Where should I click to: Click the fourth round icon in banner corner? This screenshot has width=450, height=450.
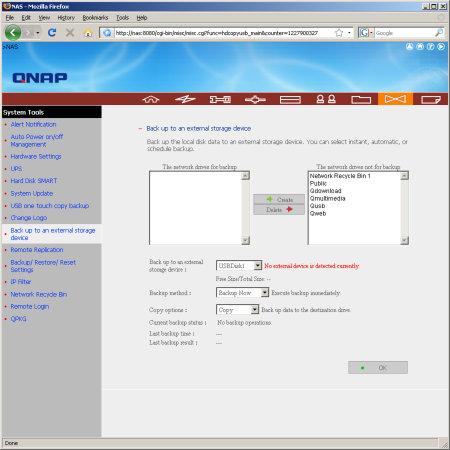tap(441, 47)
